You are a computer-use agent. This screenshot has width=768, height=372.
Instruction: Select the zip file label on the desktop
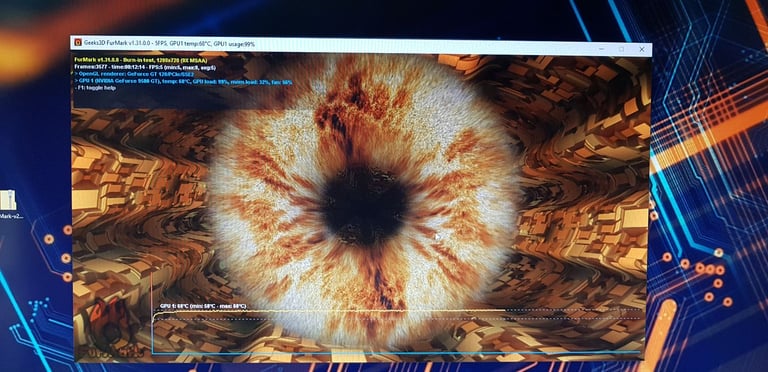point(11,216)
